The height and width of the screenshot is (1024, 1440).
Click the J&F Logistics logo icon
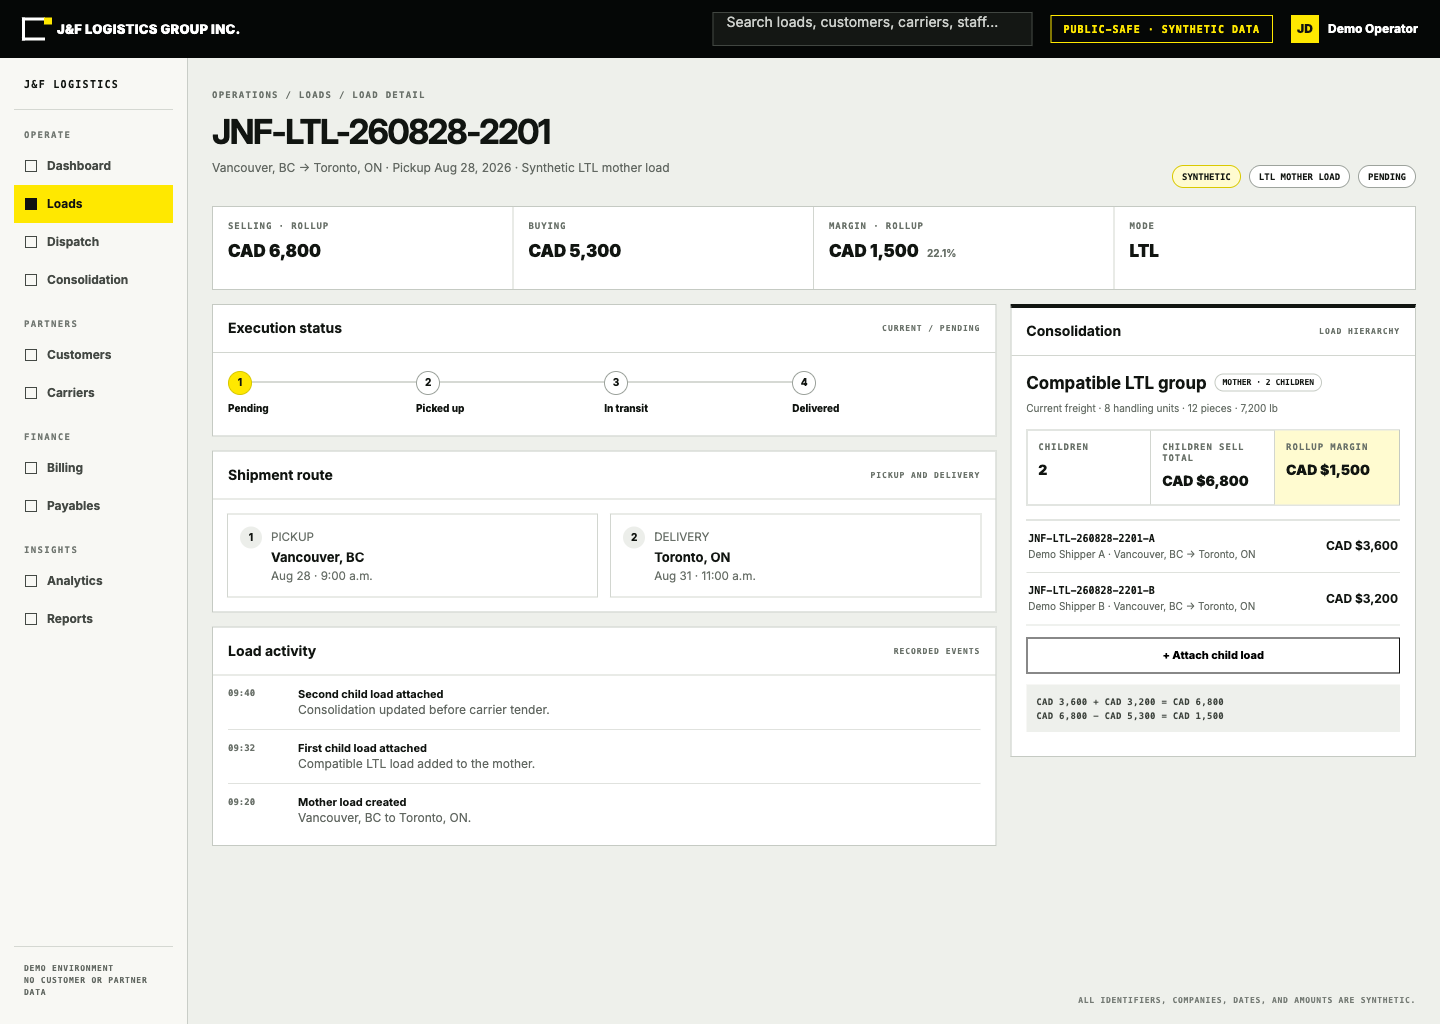pos(36,29)
